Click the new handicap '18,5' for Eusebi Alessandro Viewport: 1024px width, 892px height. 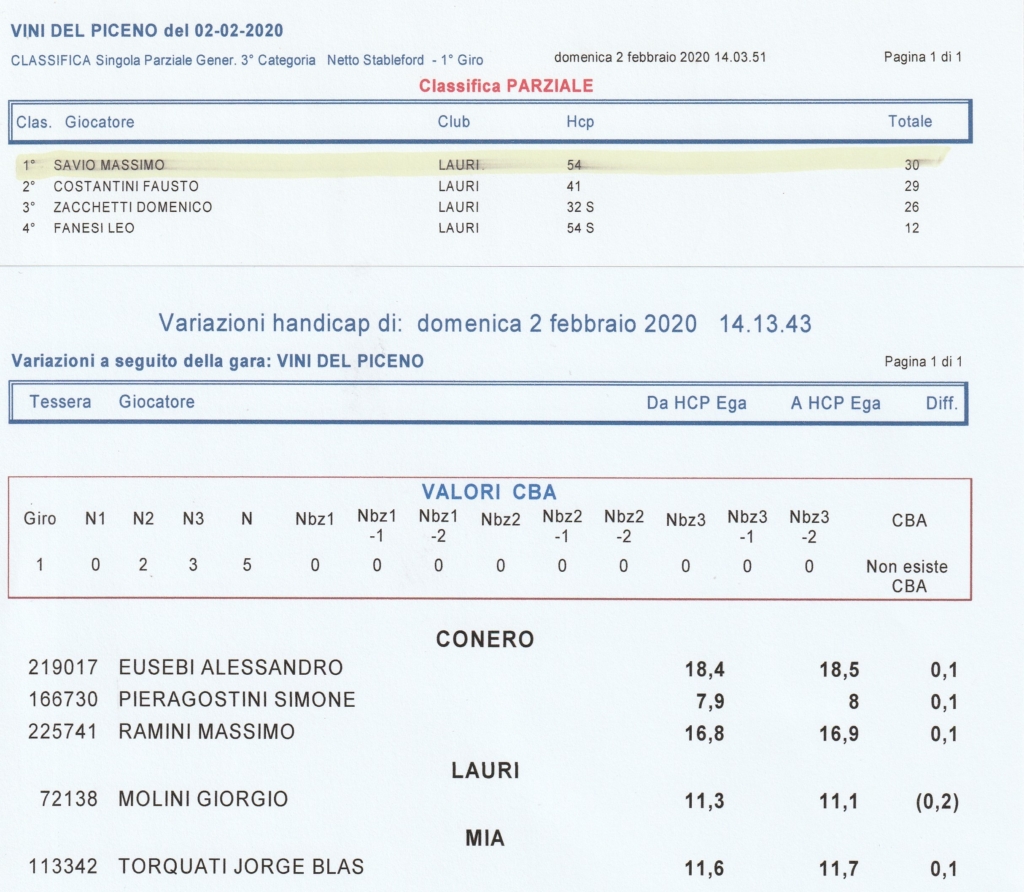pos(839,670)
